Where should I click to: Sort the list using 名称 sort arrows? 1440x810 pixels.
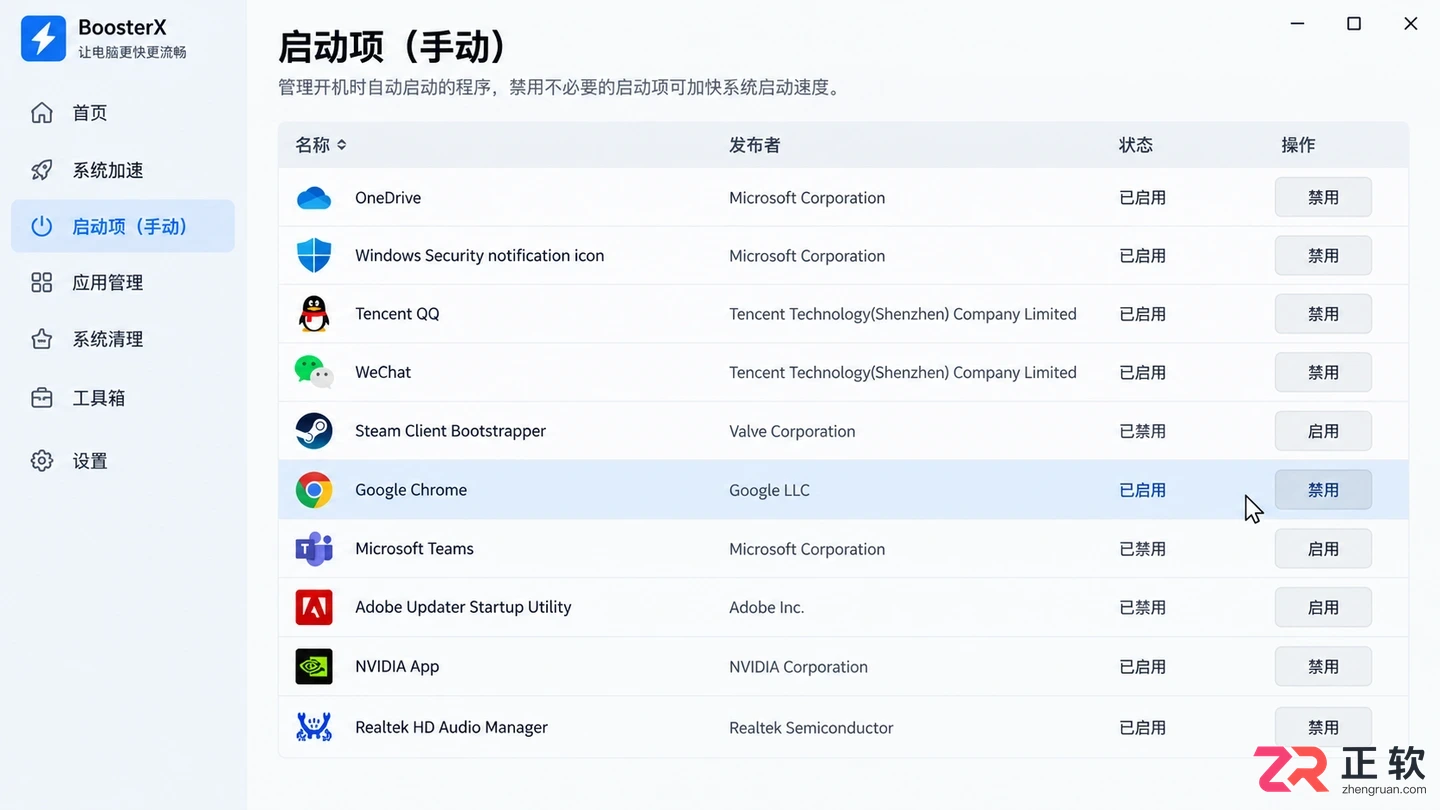[341, 145]
